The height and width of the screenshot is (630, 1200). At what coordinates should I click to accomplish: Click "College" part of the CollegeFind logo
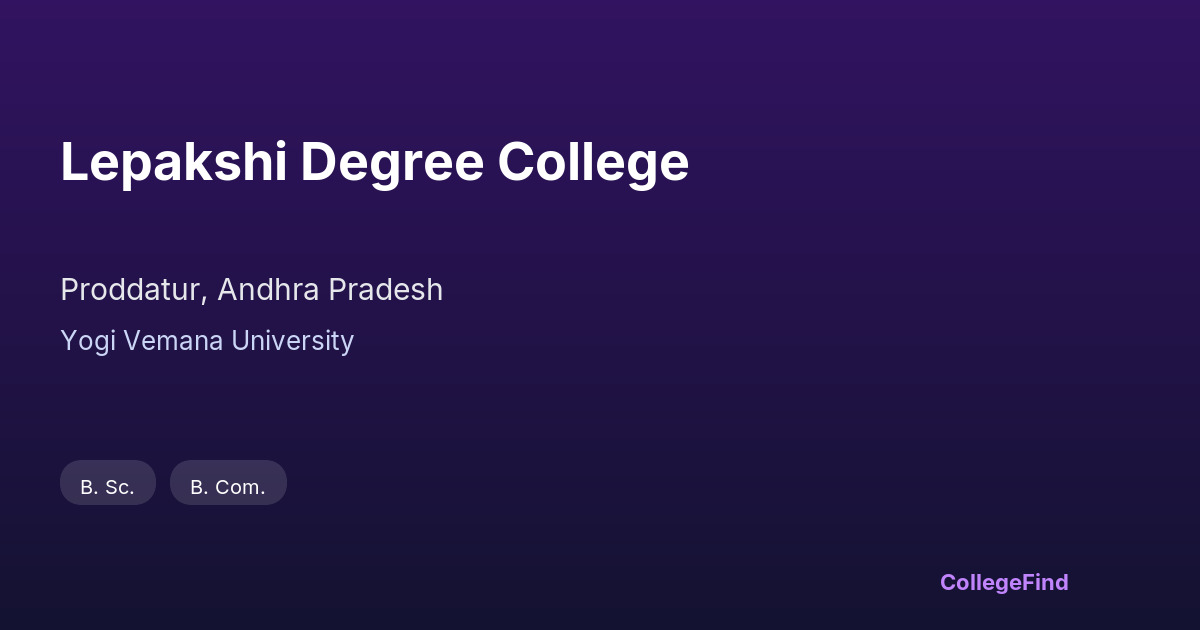(981, 582)
